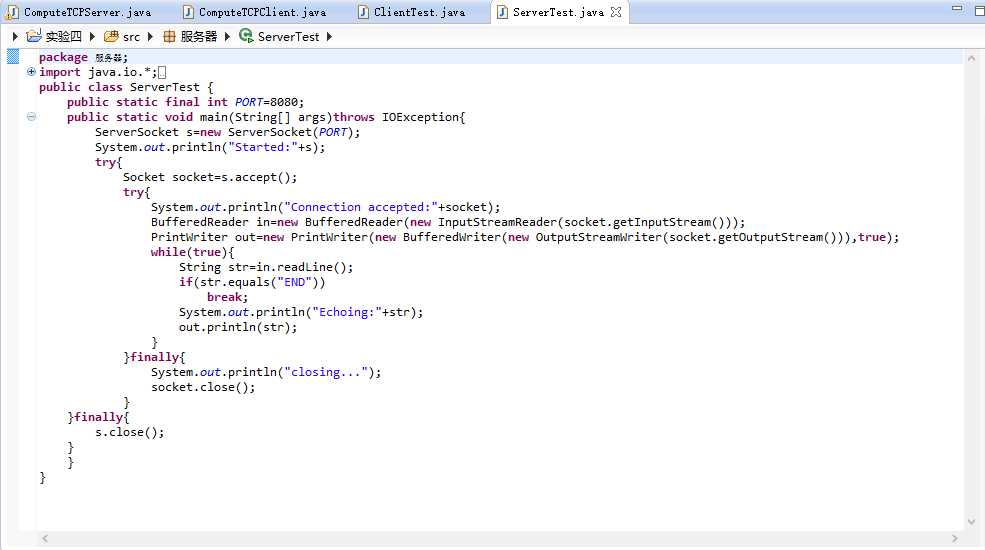Viewport: 985px width, 550px height.
Task: Click the "Started:" string literal
Action: click(263, 147)
